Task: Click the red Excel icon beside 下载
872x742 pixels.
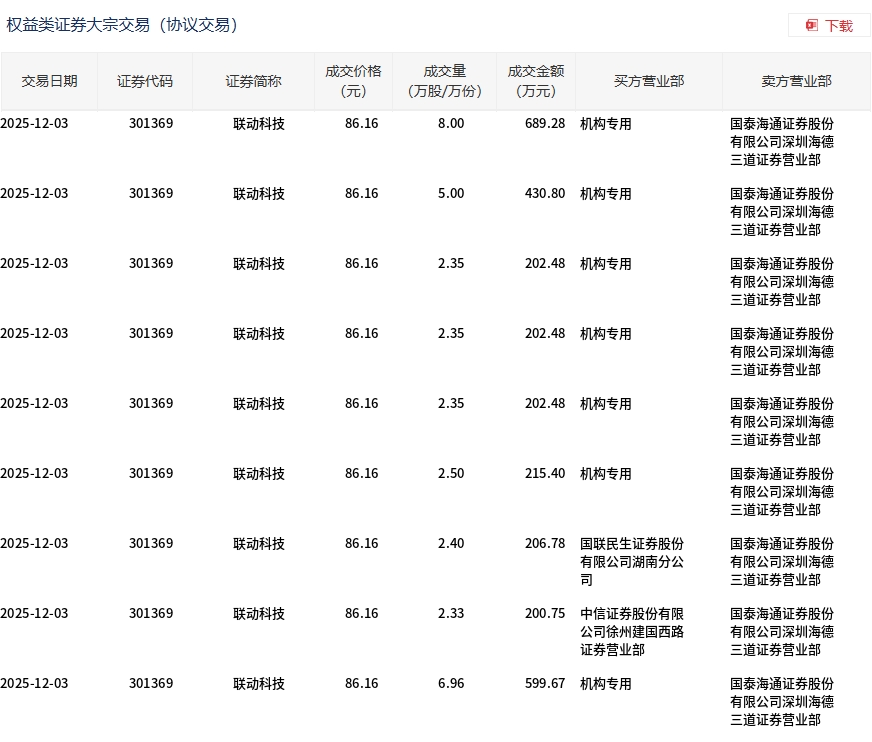Action: [812, 26]
